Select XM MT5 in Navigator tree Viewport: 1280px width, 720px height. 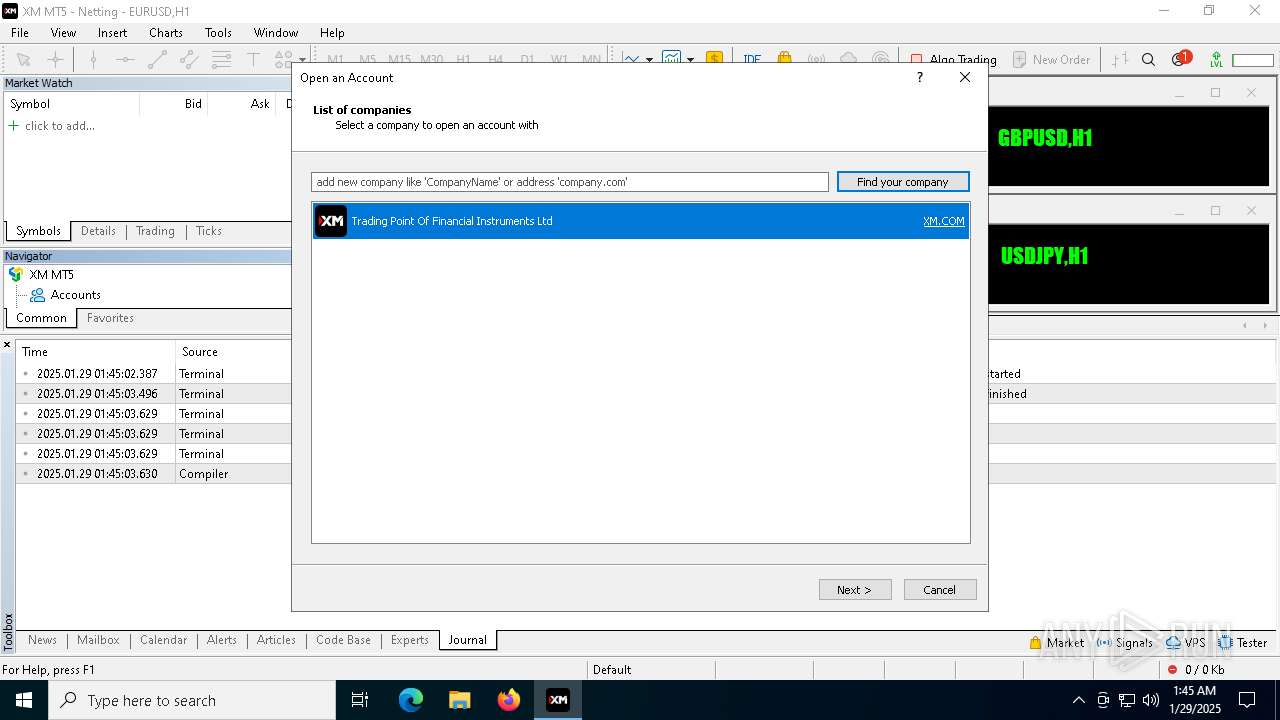pyautogui.click(x=51, y=274)
